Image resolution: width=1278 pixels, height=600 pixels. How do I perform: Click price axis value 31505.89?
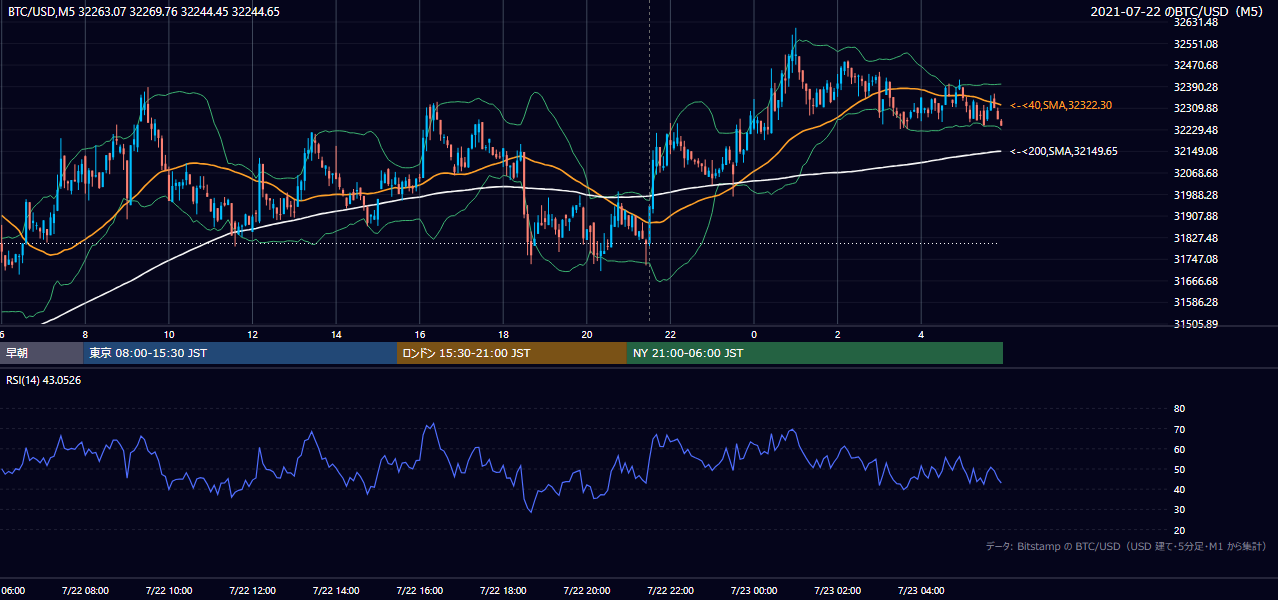tap(1196, 324)
